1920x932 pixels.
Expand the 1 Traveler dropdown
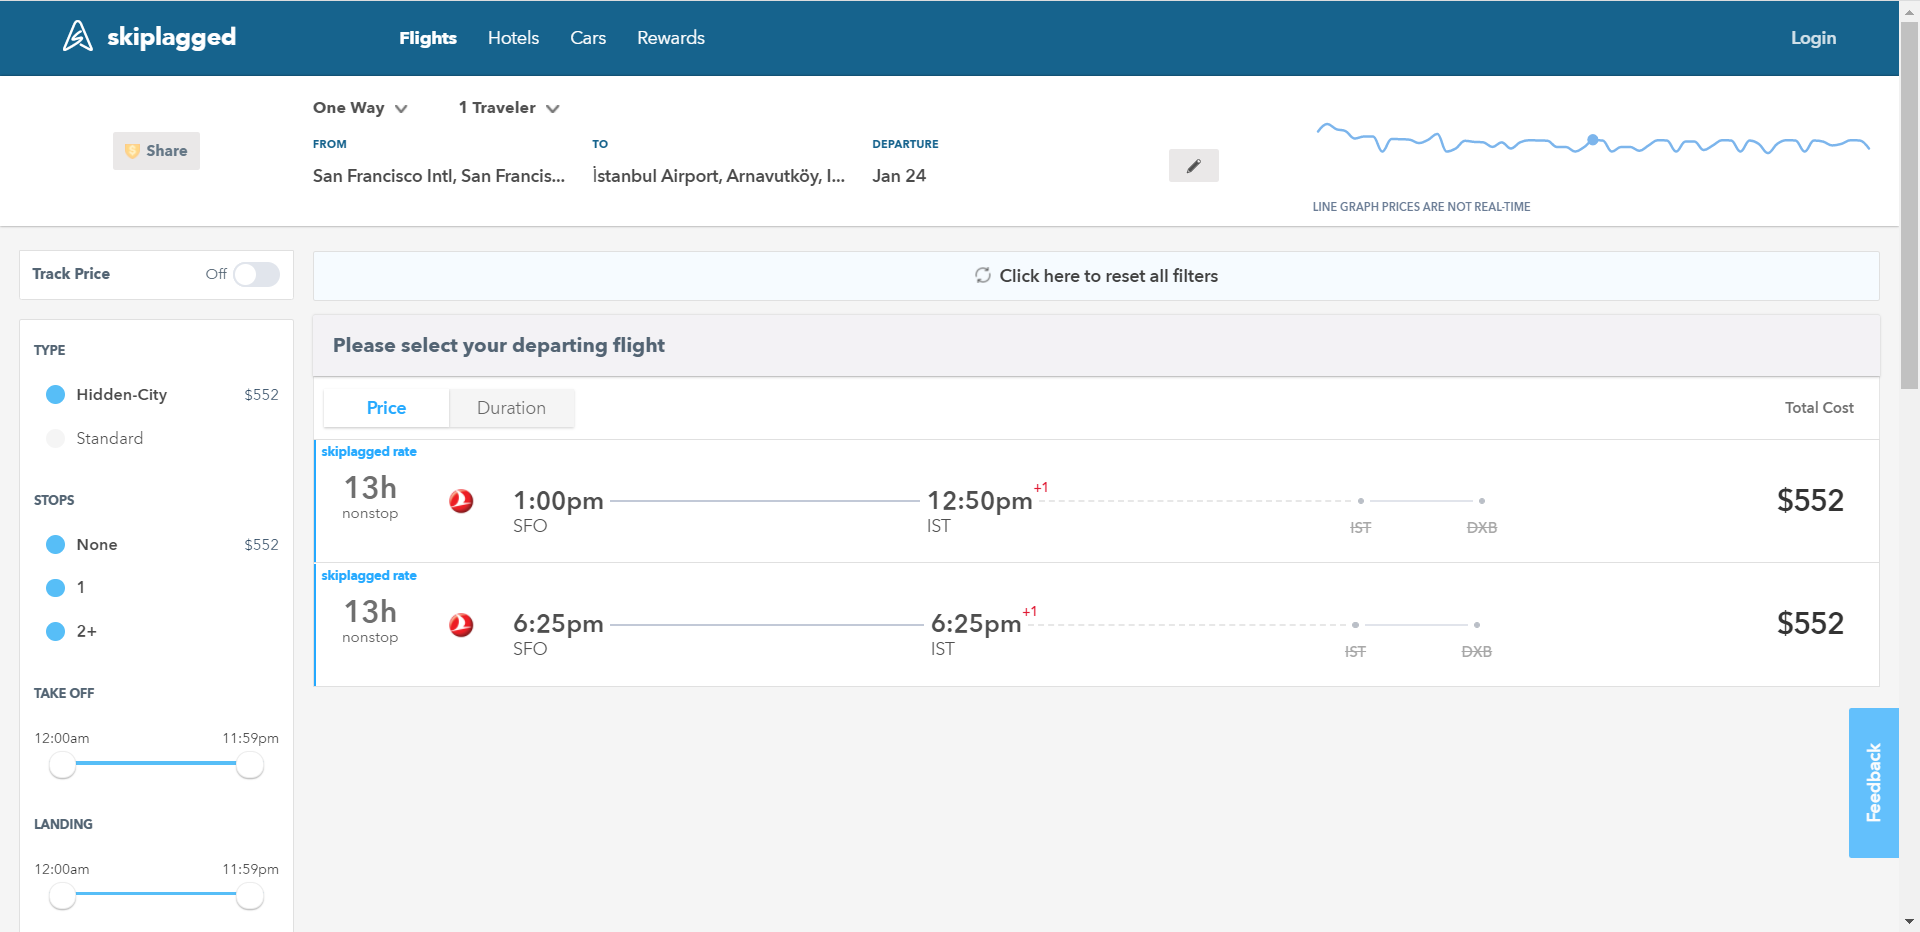click(508, 108)
